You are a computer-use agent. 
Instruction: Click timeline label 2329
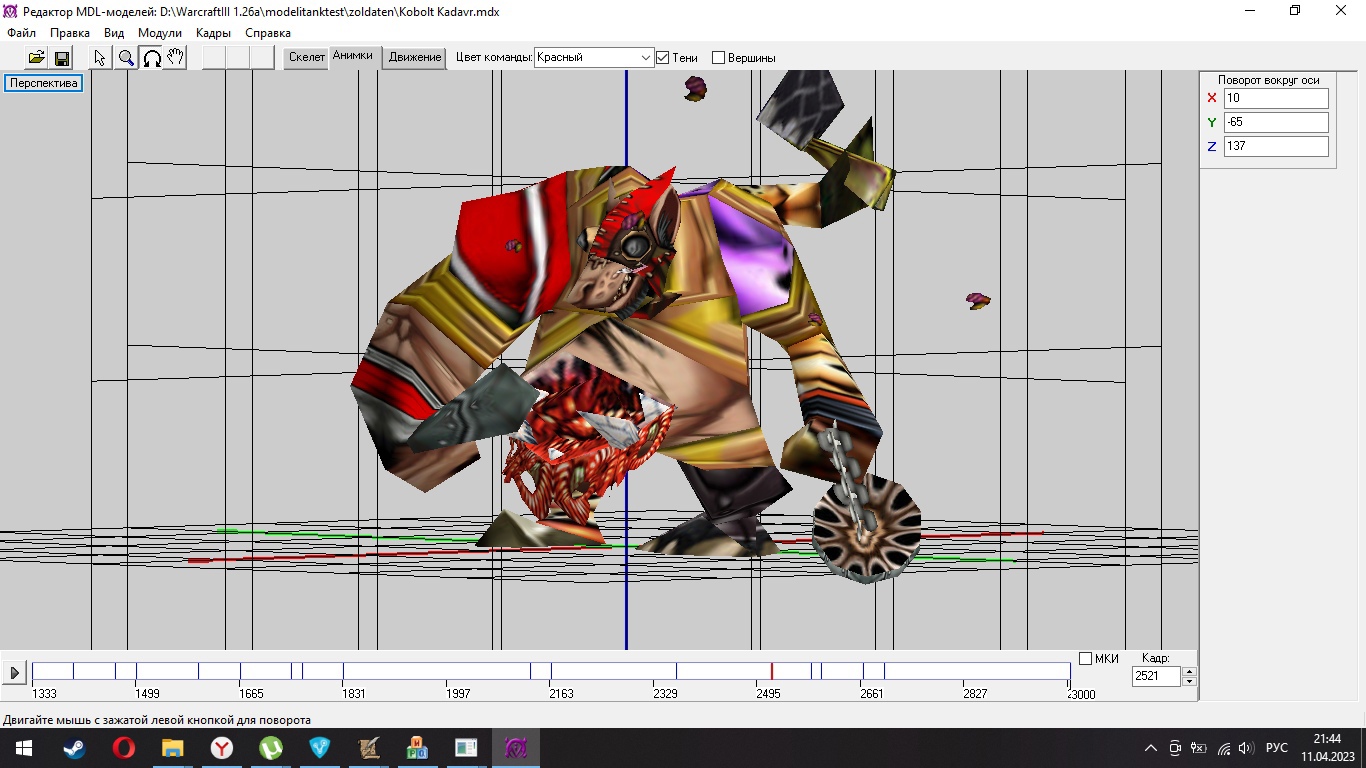(665, 694)
